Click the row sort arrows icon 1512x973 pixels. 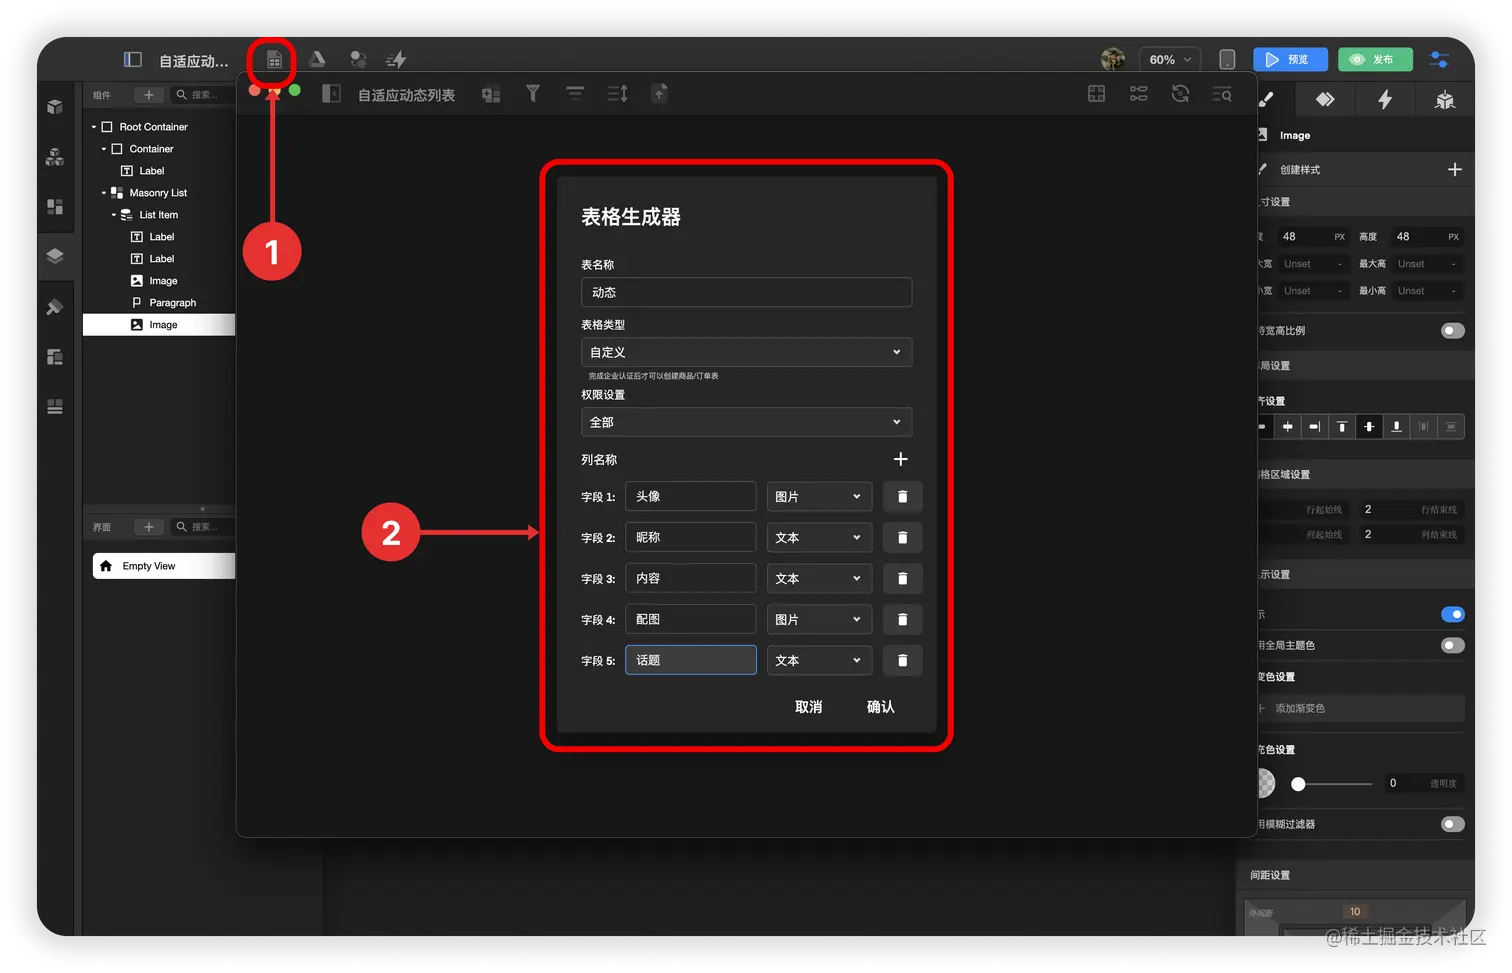point(618,94)
